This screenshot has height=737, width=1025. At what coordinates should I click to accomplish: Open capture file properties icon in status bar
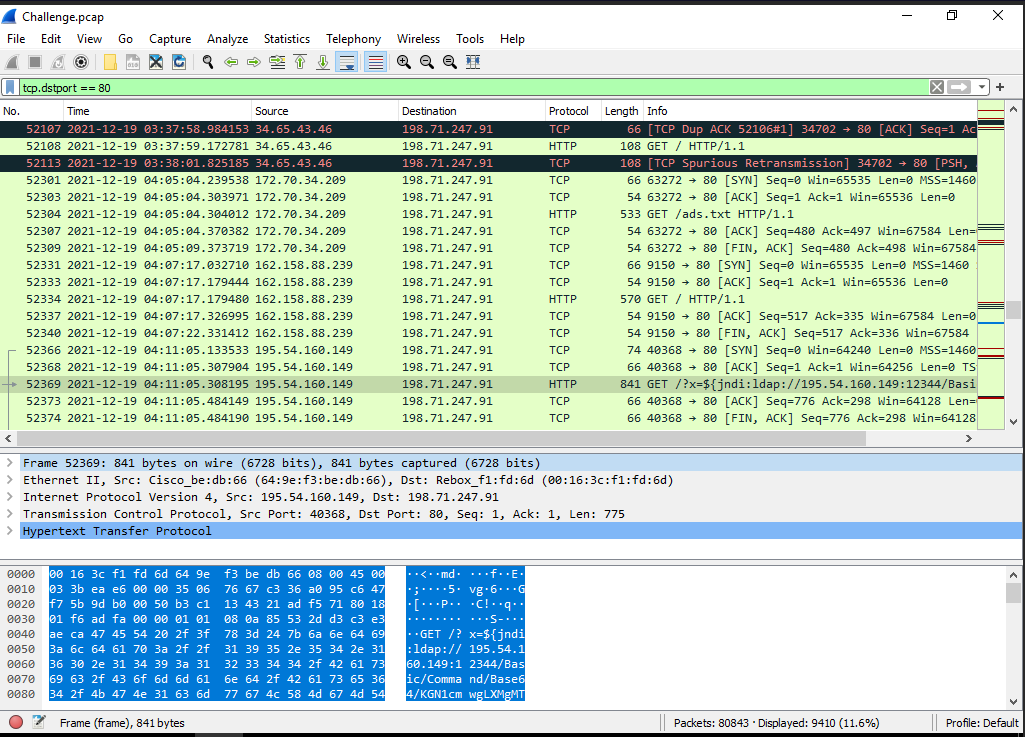(39, 722)
